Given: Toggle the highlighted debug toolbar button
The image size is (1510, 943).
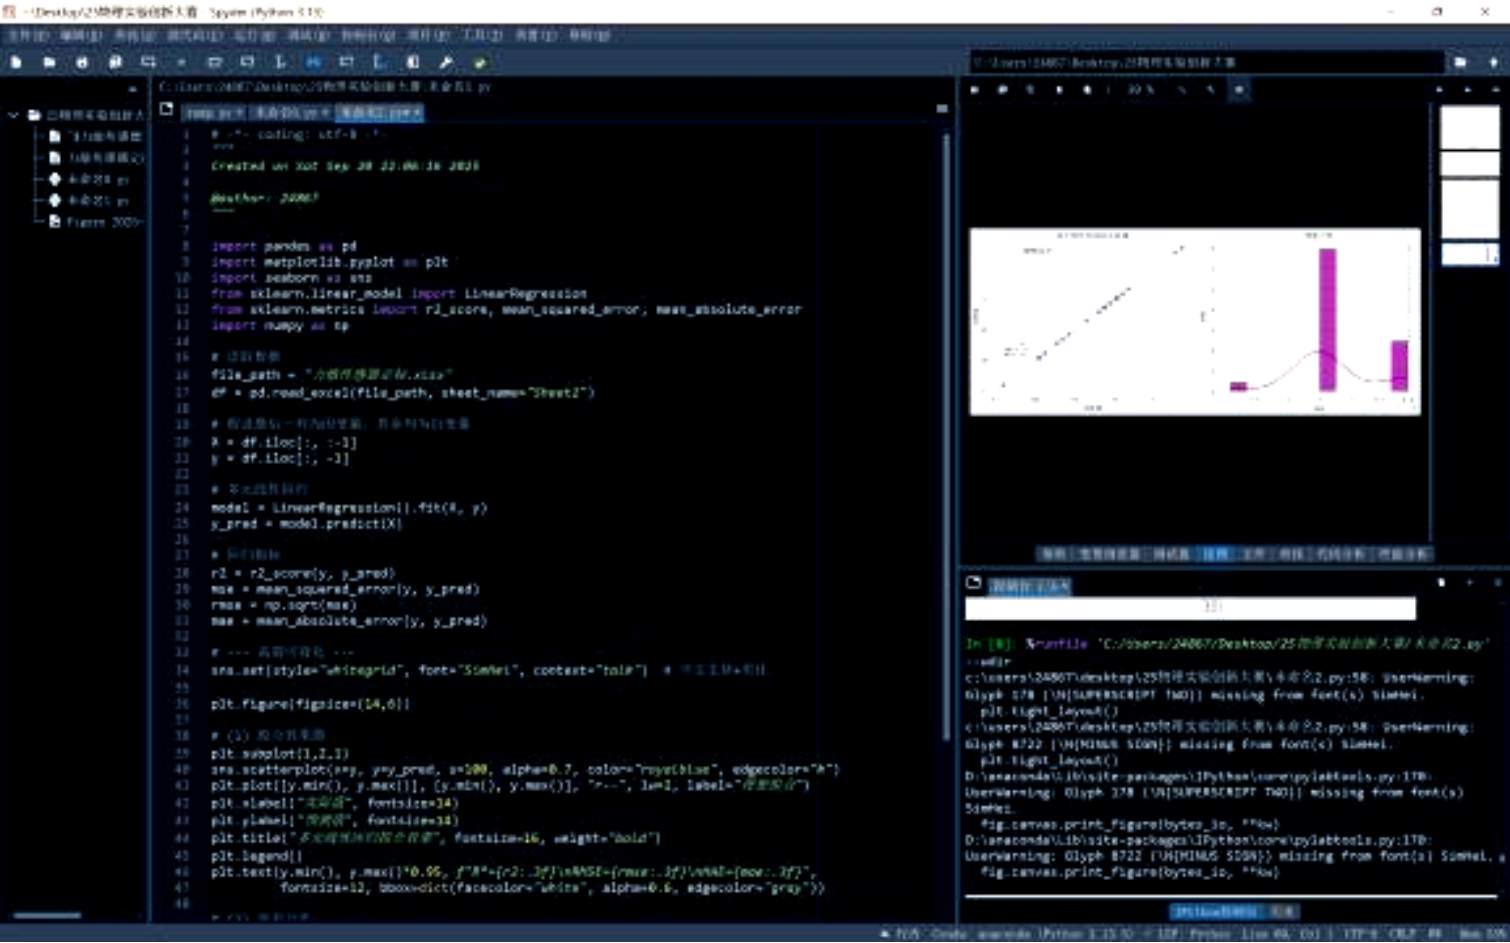Looking at the screenshot, I should 313,62.
